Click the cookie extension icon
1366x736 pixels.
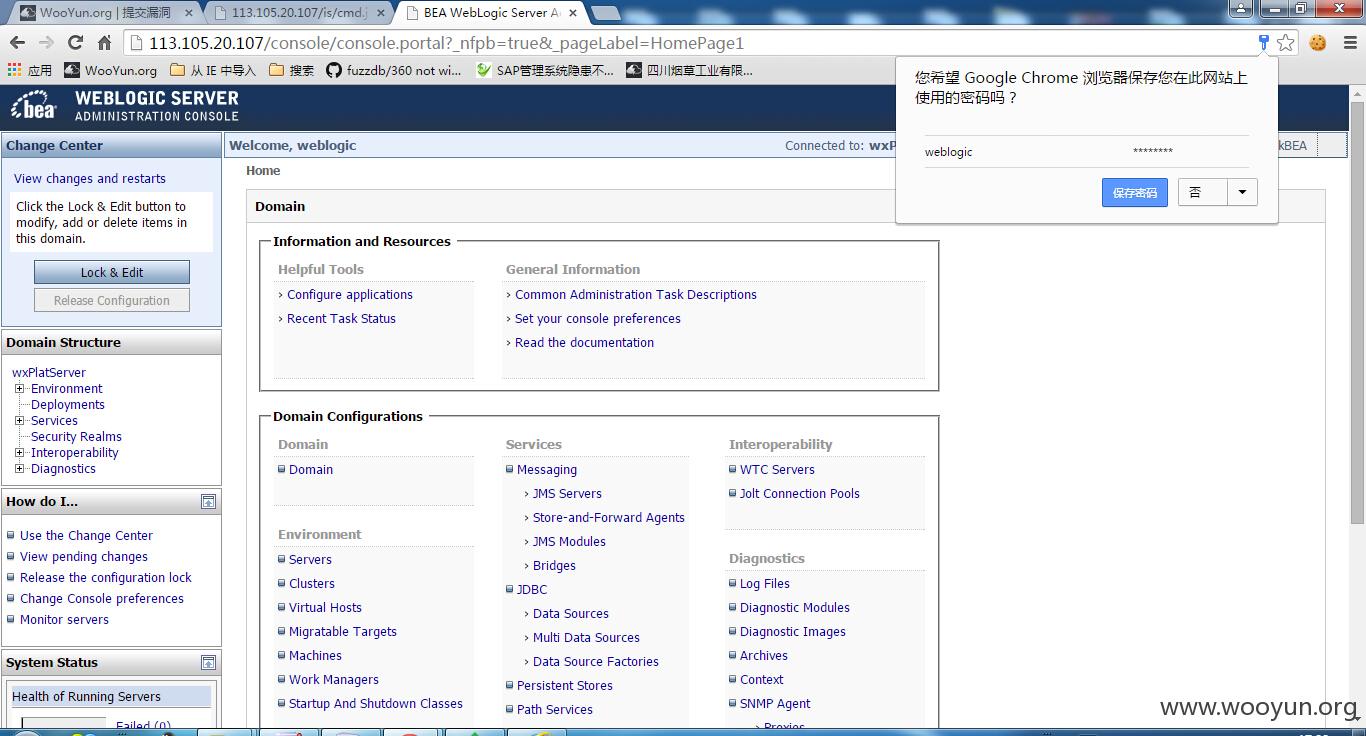point(1318,43)
